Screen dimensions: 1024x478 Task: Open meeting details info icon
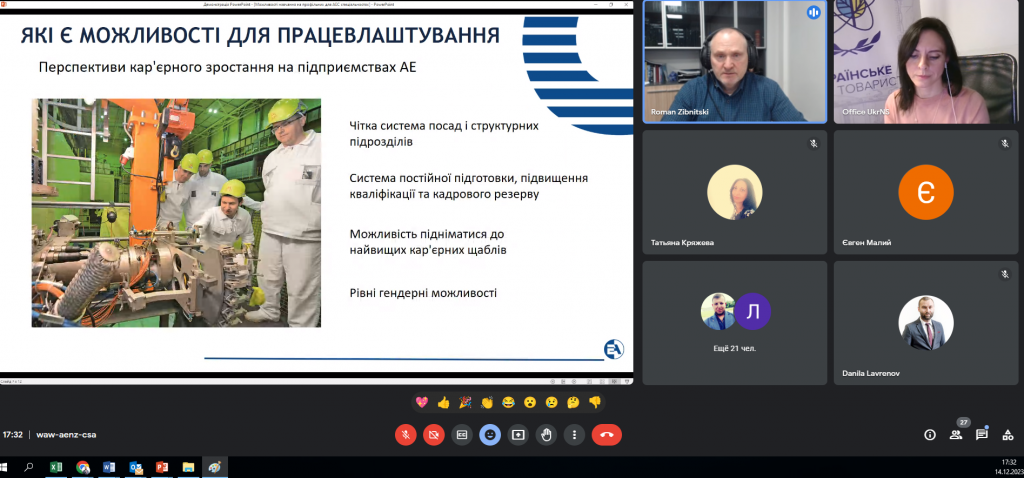(930, 435)
